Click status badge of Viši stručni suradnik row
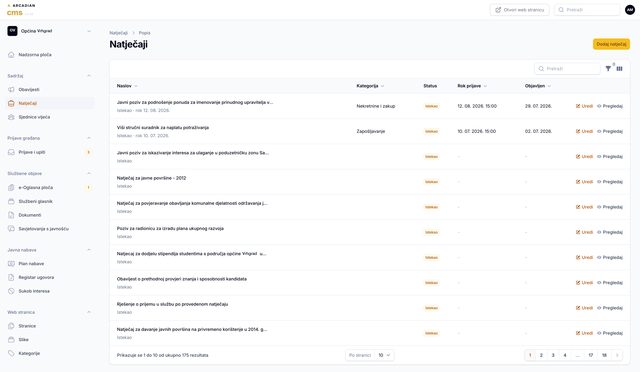This screenshot has height=372, width=640. click(x=431, y=131)
